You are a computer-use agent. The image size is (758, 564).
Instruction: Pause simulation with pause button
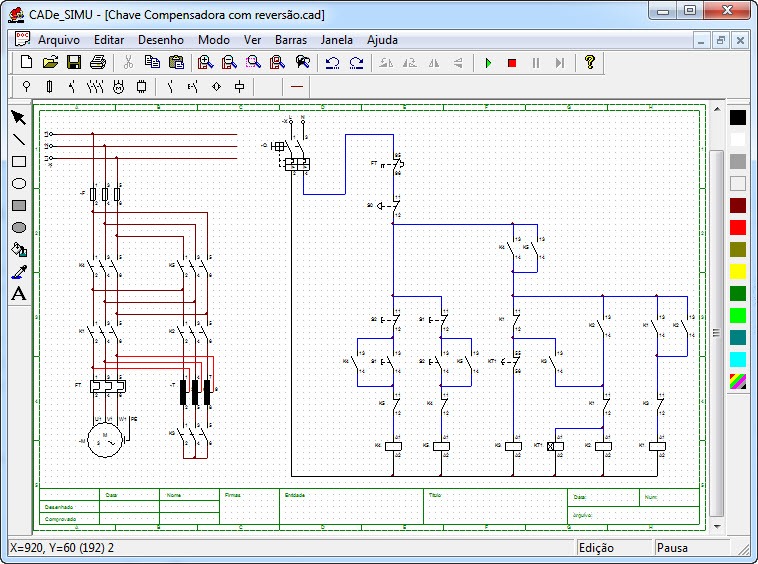coord(536,63)
